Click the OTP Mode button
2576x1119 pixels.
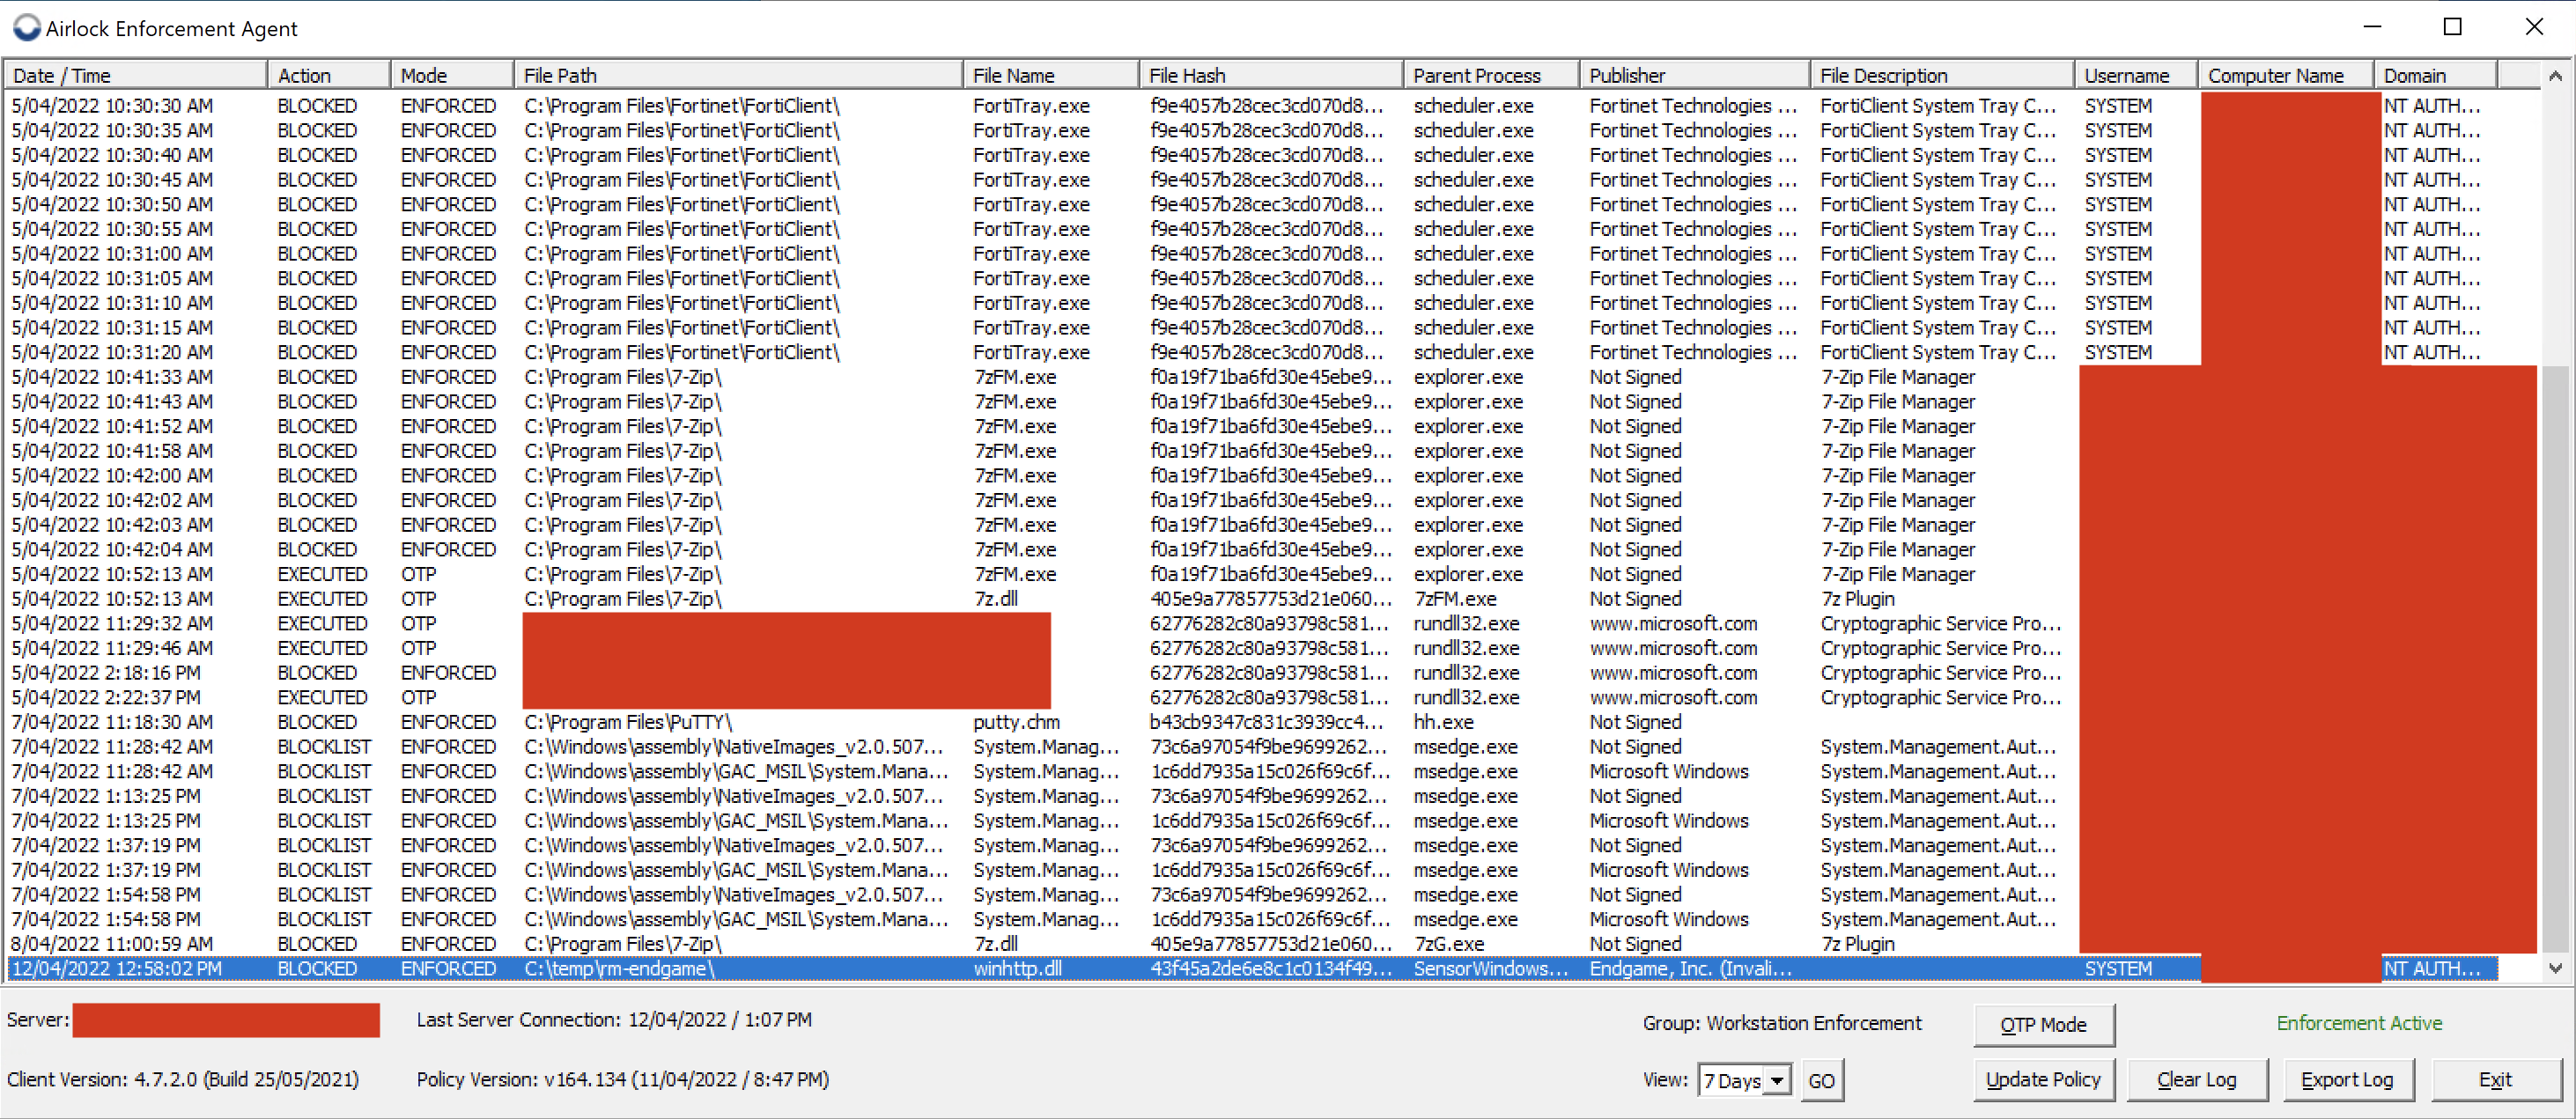(x=2043, y=1024)
